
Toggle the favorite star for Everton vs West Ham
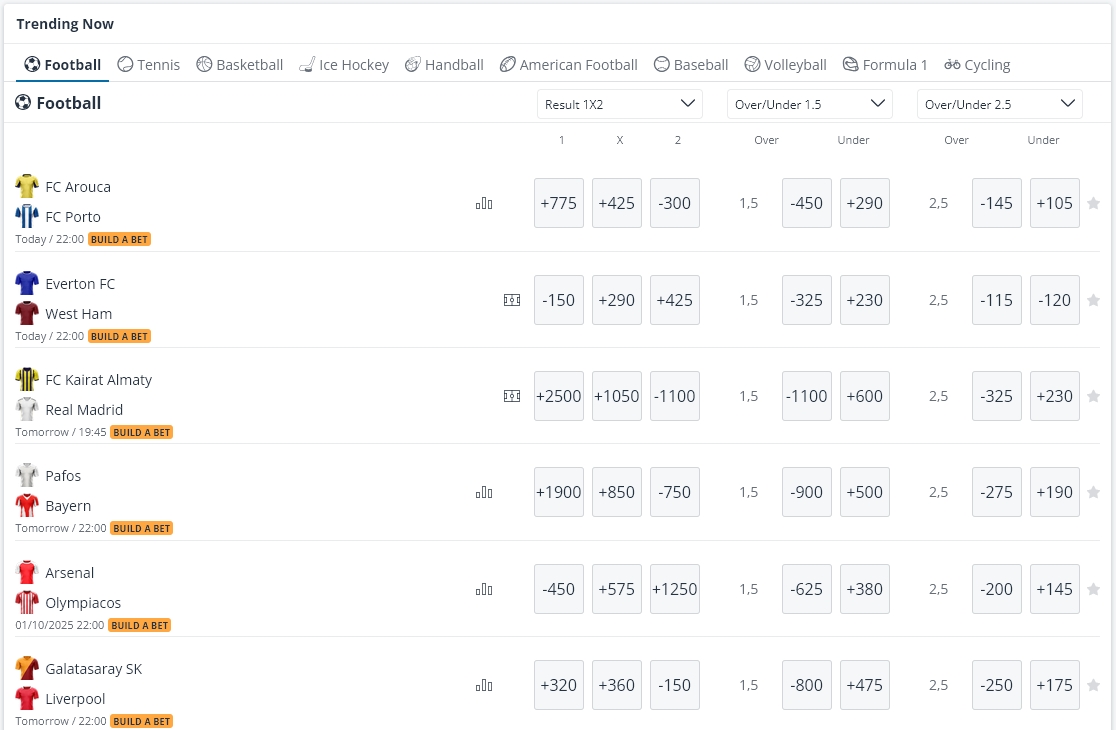coord(1093,300)
